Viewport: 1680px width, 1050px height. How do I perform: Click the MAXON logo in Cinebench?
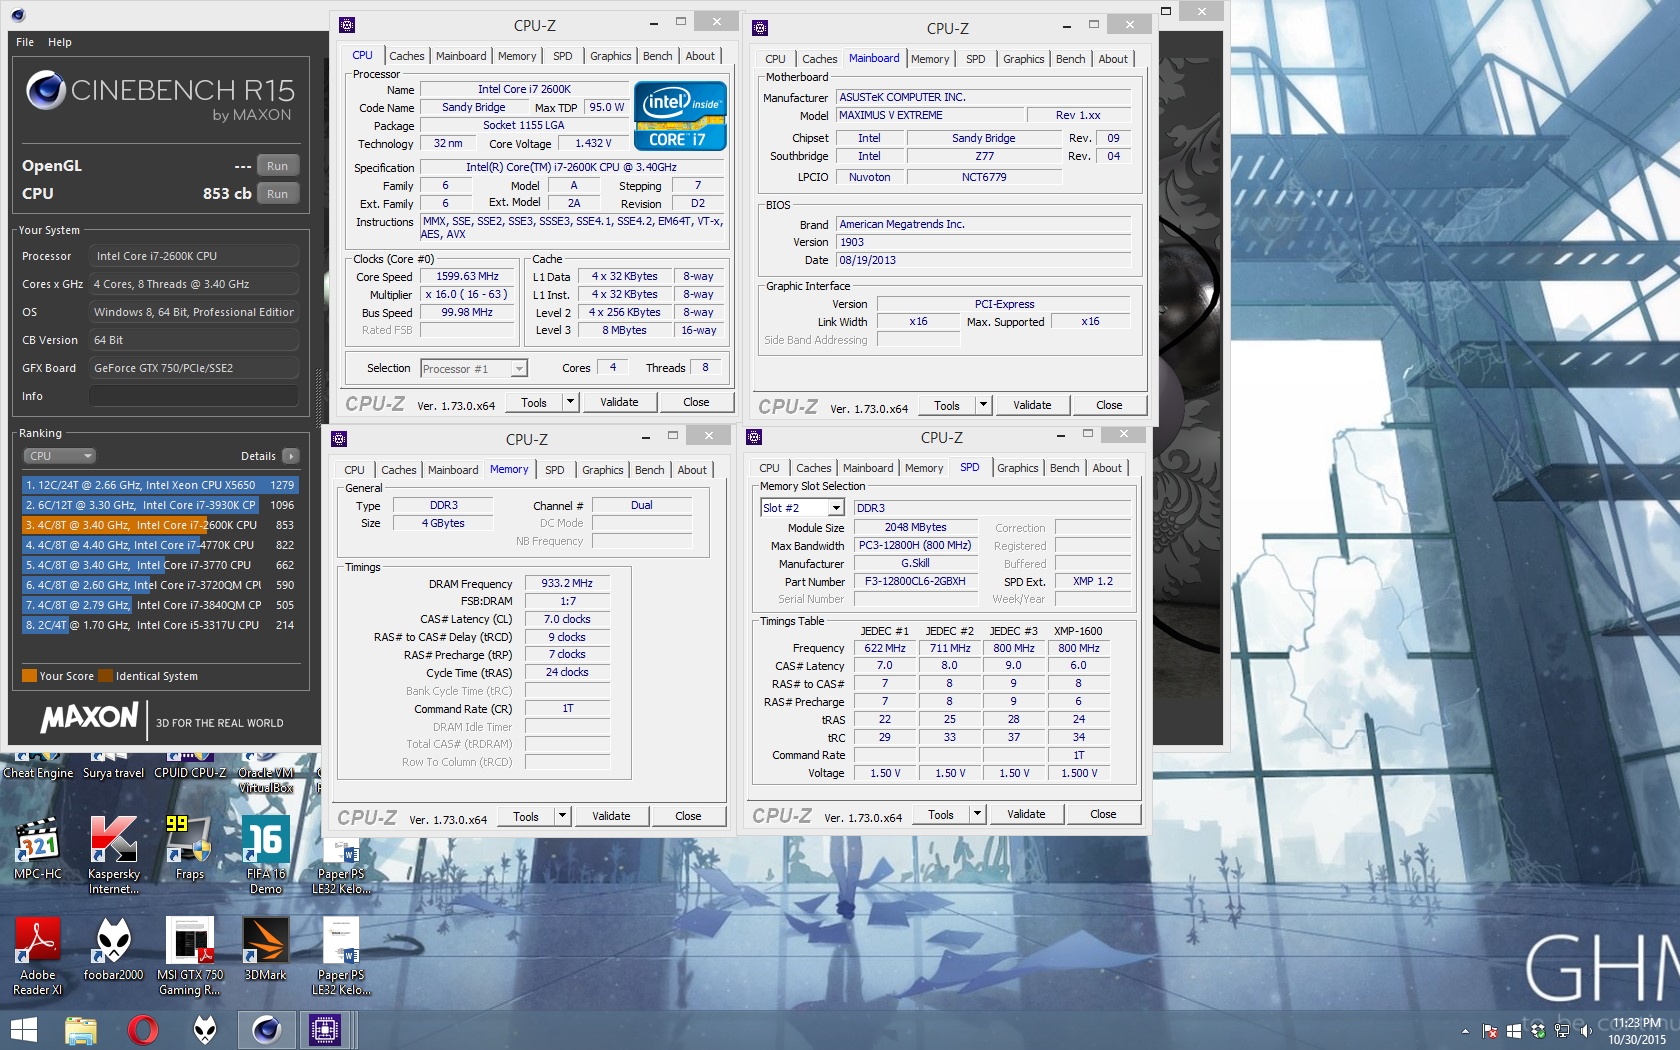tap(89, 718)
